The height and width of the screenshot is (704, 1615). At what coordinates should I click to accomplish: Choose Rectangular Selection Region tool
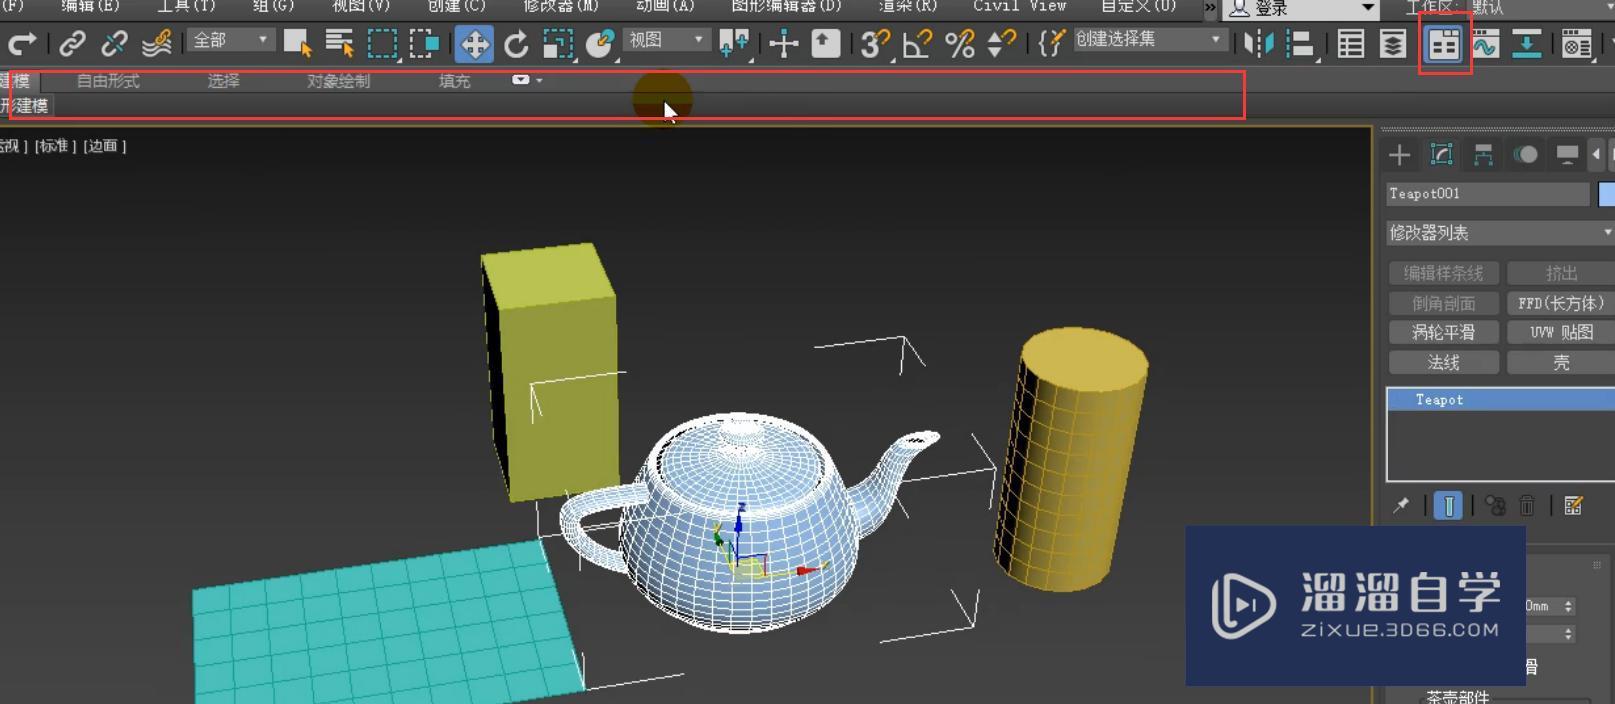(x=382, y=43)
